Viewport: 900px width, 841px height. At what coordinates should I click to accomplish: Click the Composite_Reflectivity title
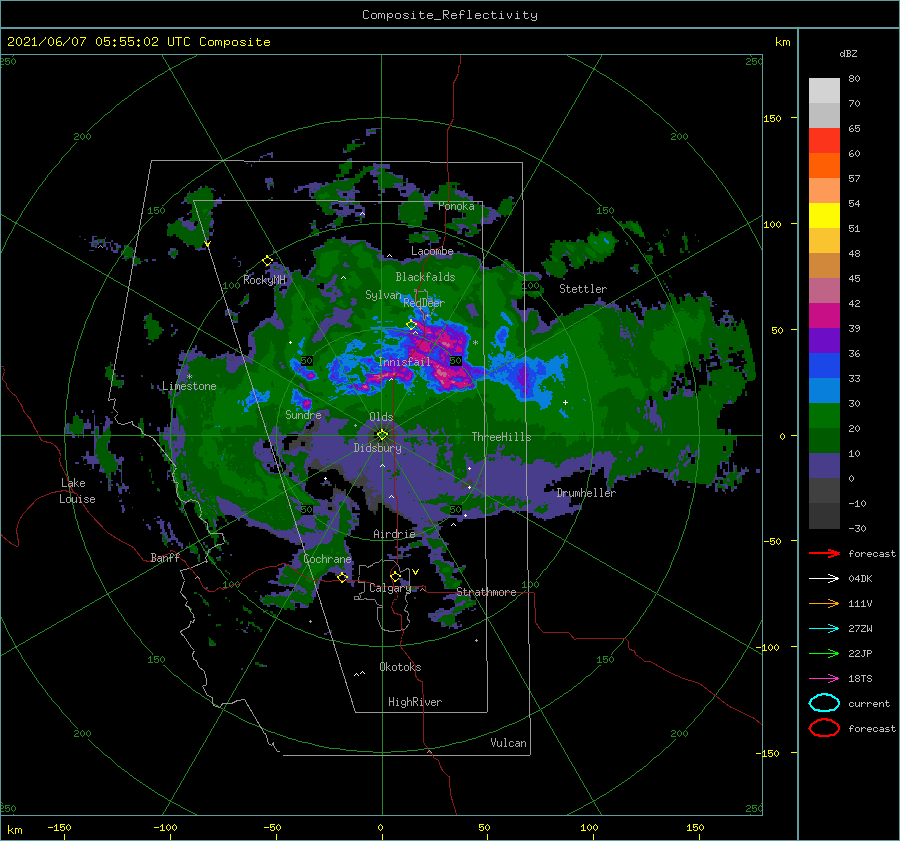(x=450, y=15)
